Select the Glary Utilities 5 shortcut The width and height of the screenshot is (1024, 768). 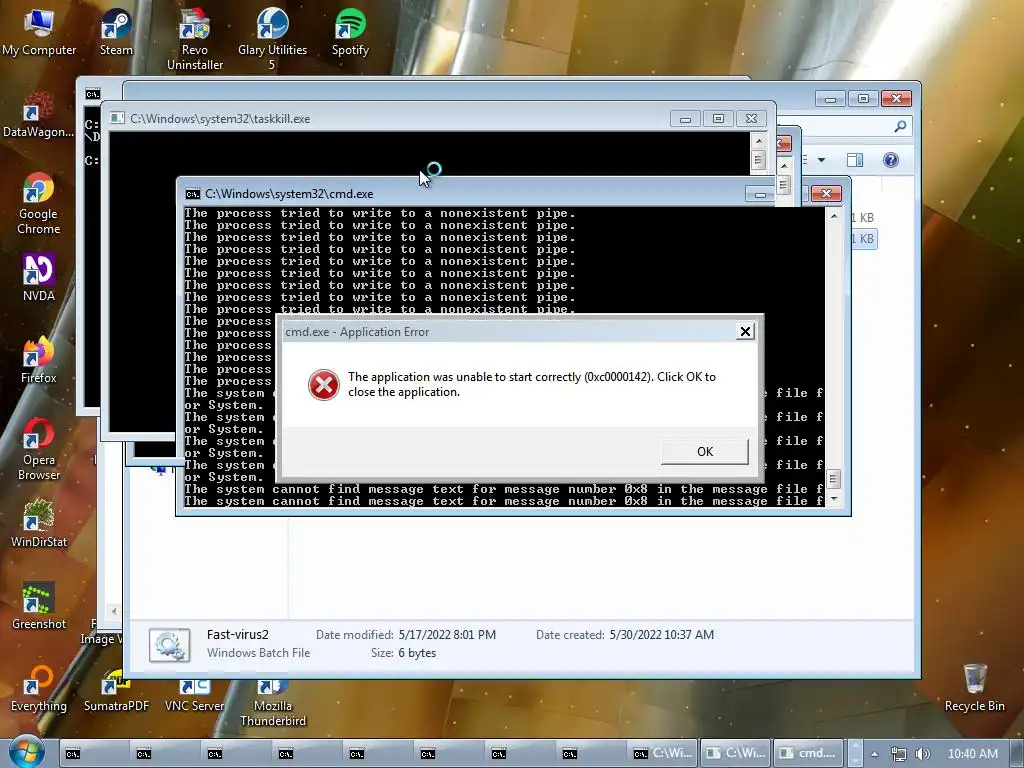tap(272, 39)
